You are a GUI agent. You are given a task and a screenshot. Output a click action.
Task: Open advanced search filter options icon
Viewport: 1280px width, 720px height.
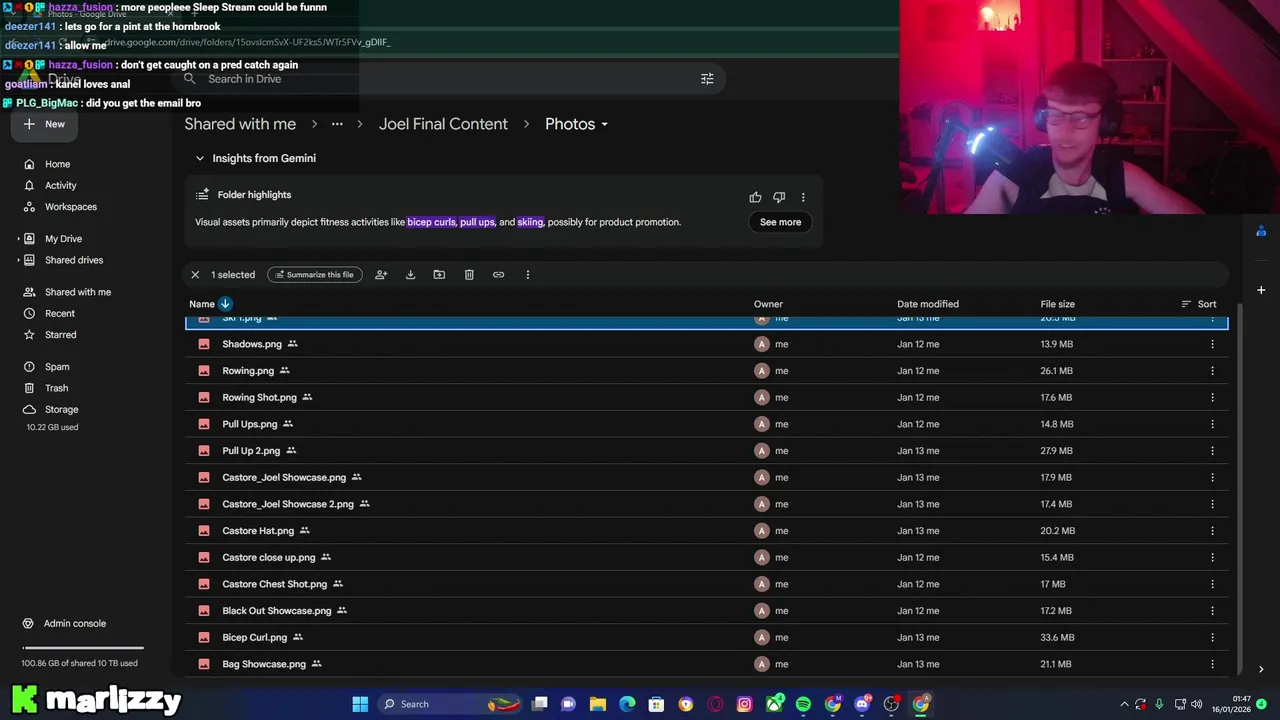(707, 79)
